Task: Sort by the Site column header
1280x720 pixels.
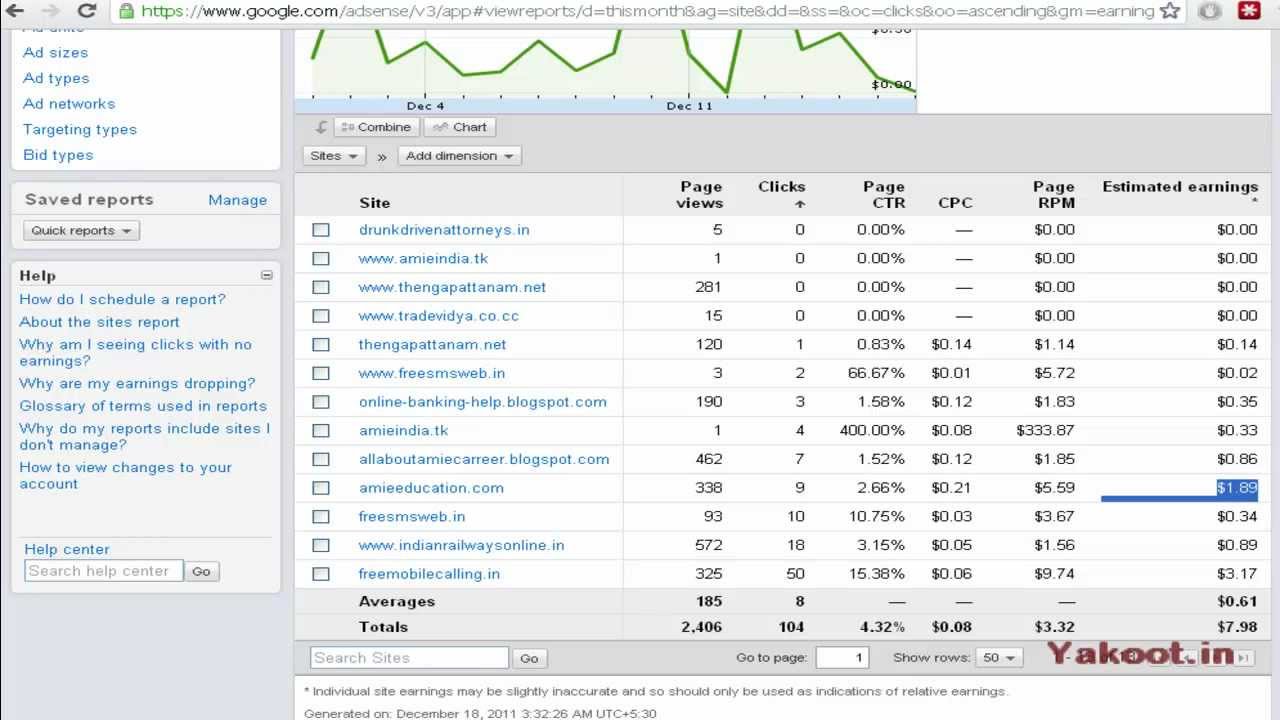Action: click(375, 203)
